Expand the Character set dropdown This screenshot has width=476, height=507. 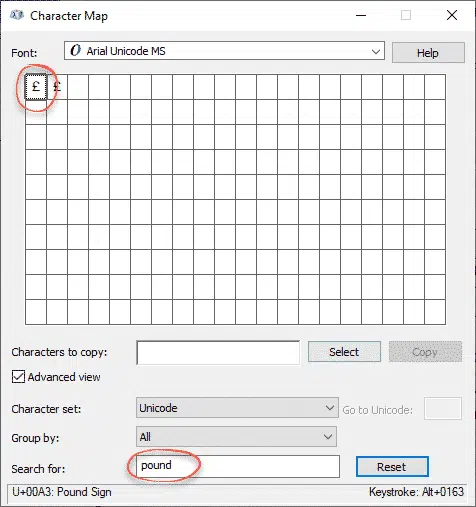point(237,408)
